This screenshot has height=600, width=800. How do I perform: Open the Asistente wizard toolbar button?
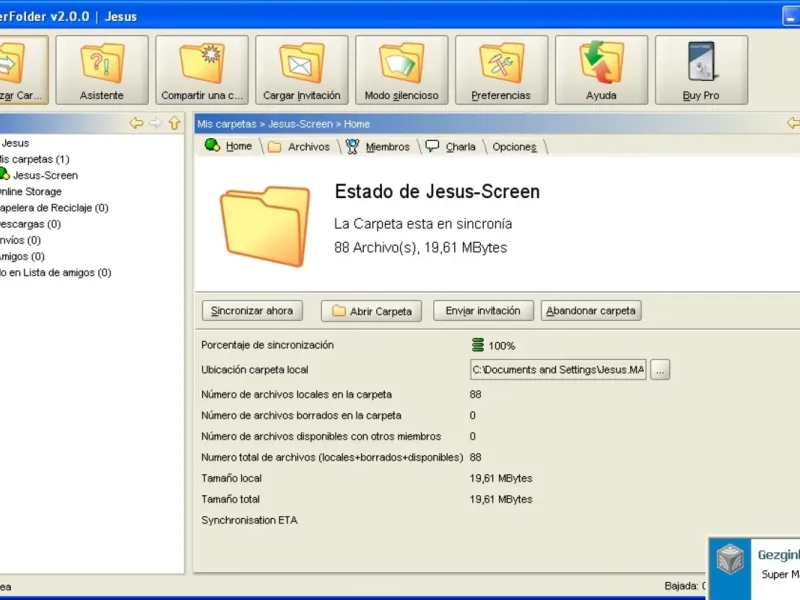(x=102, y=70)
